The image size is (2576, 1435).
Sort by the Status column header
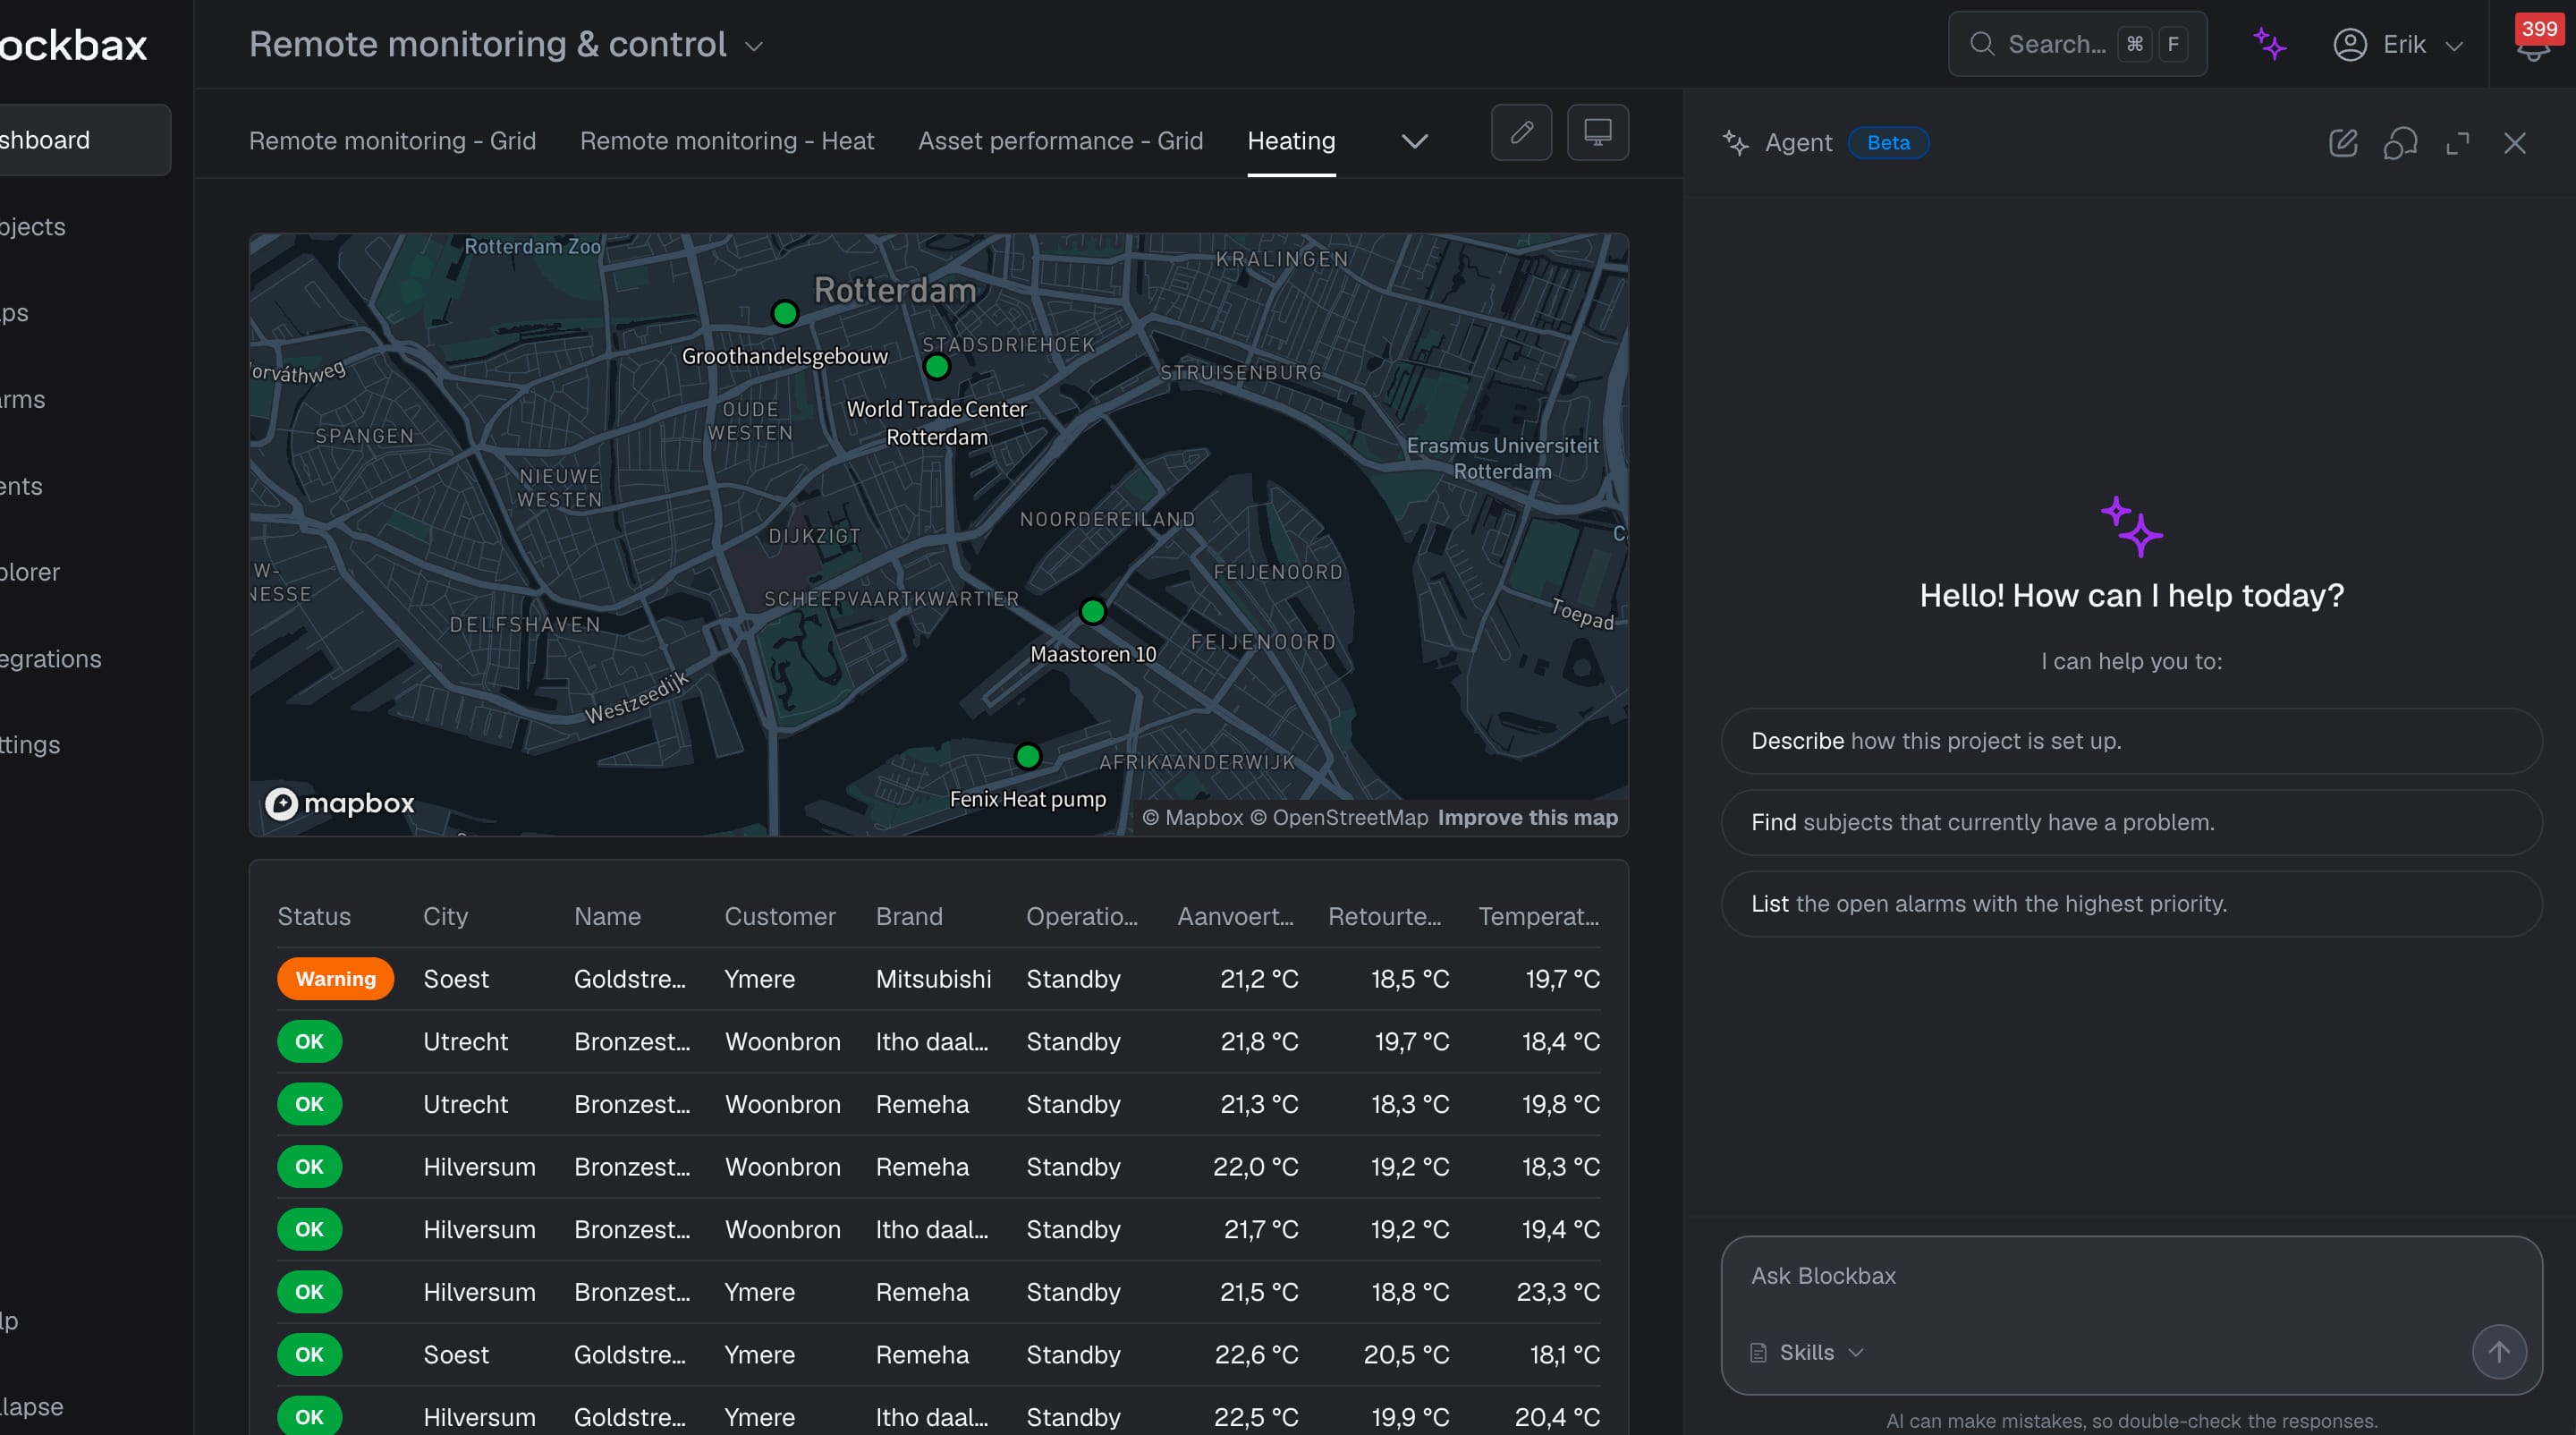tap(314, 916)
